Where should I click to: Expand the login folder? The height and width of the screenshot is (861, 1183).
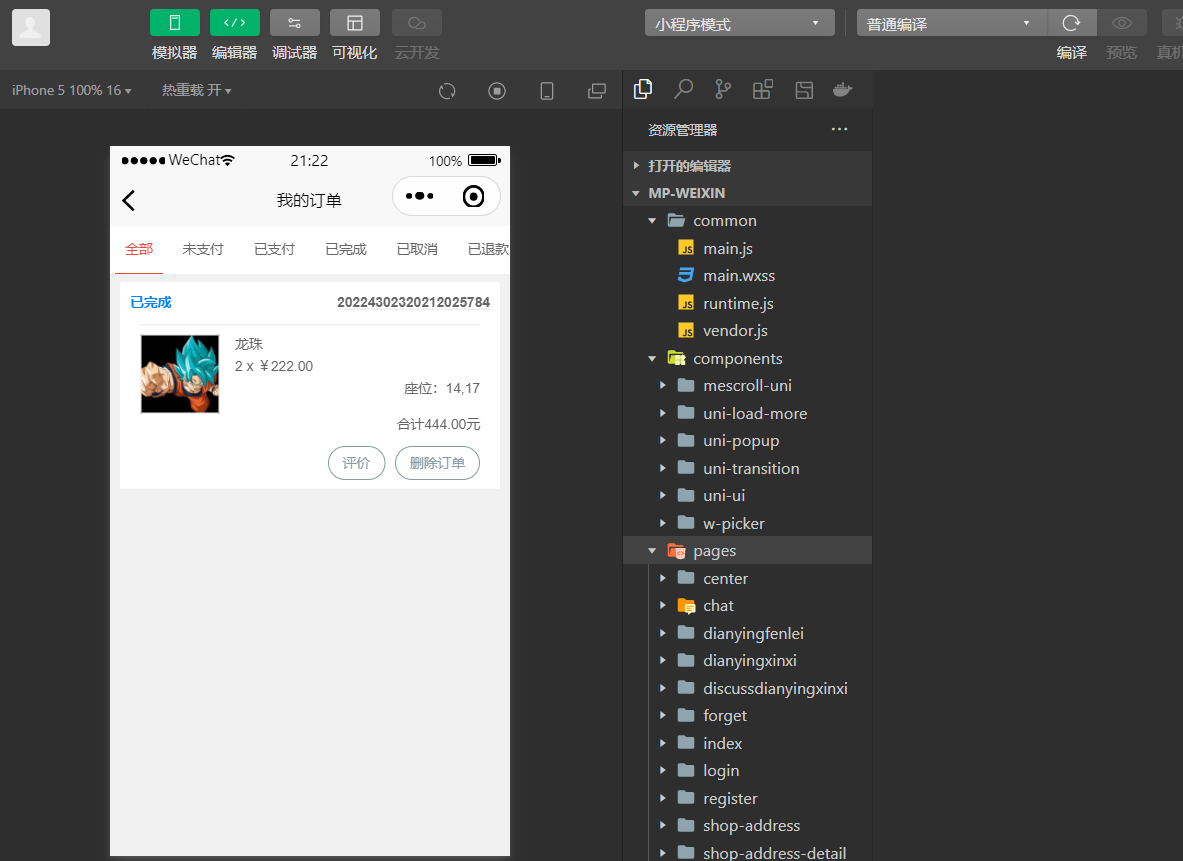click(x=748, y=771)
